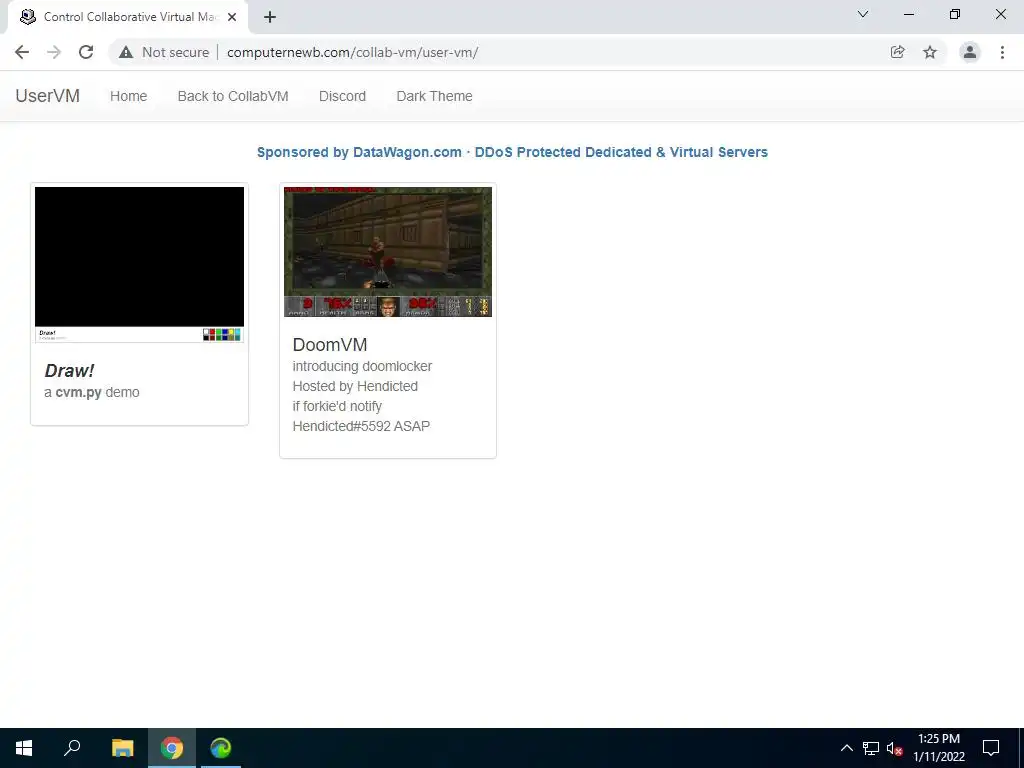Screen dimensions: 1024x768
Task: Minimize the Chrome window
Action: click(x=909, y=14)
